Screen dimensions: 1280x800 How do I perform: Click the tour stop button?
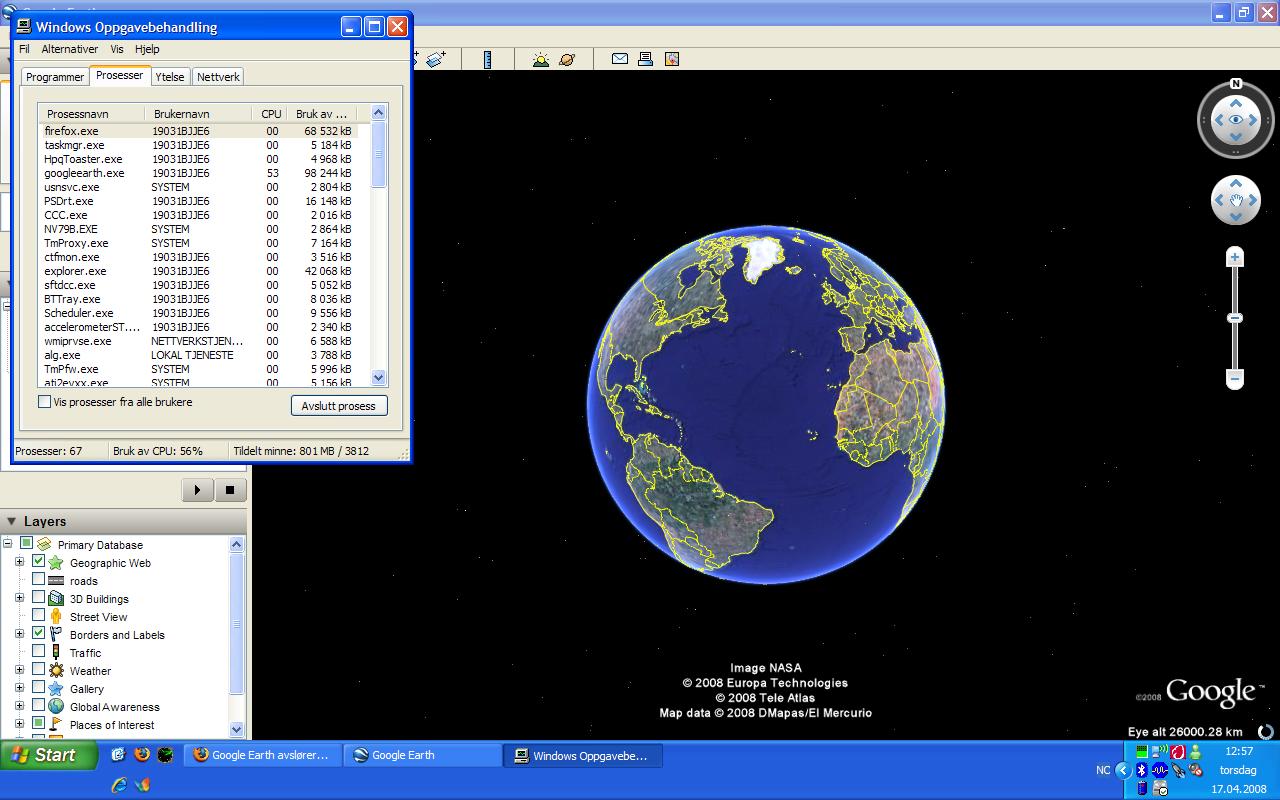pos(230,490)
